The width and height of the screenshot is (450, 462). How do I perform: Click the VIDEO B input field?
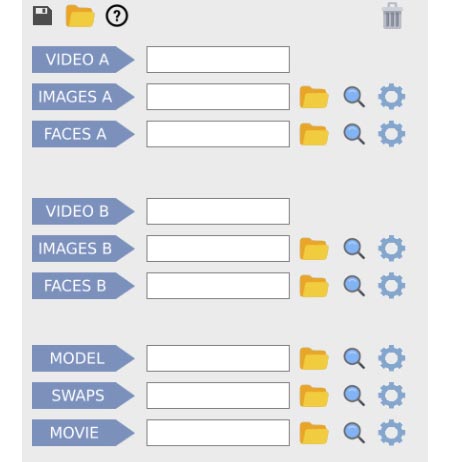[x=218, y=211]
